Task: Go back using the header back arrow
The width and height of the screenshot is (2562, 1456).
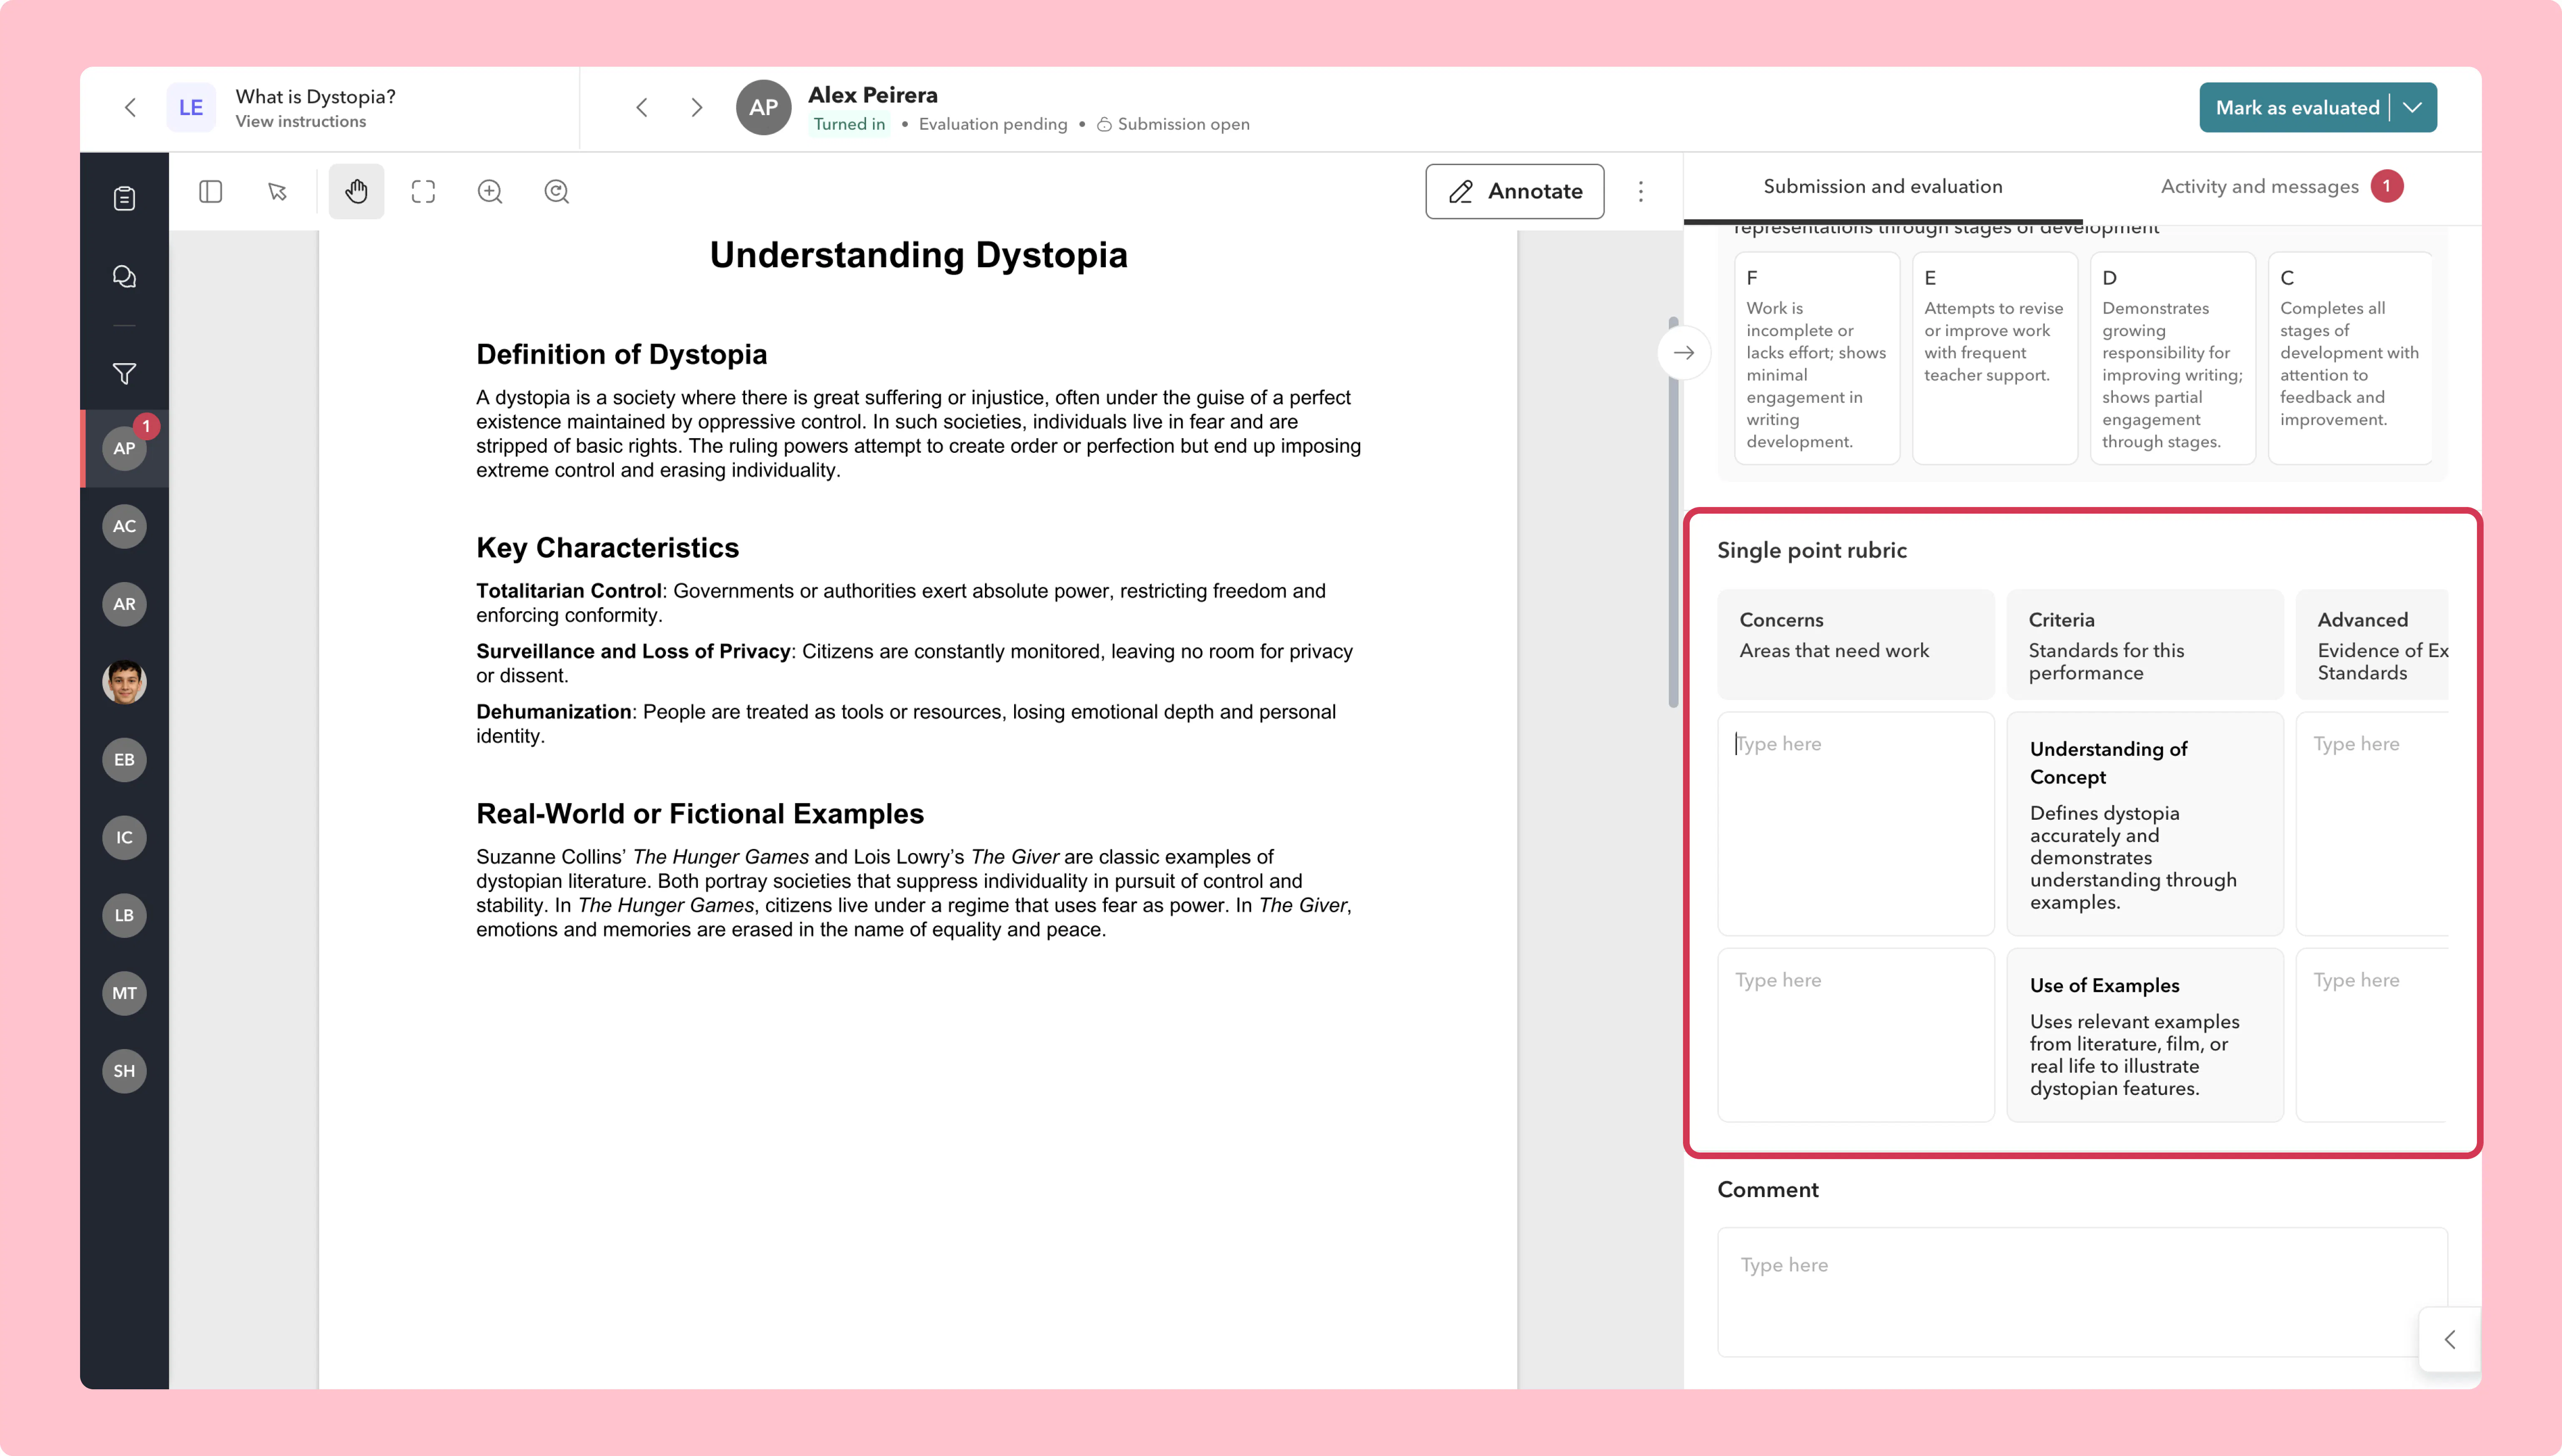Action: point(130,108)
